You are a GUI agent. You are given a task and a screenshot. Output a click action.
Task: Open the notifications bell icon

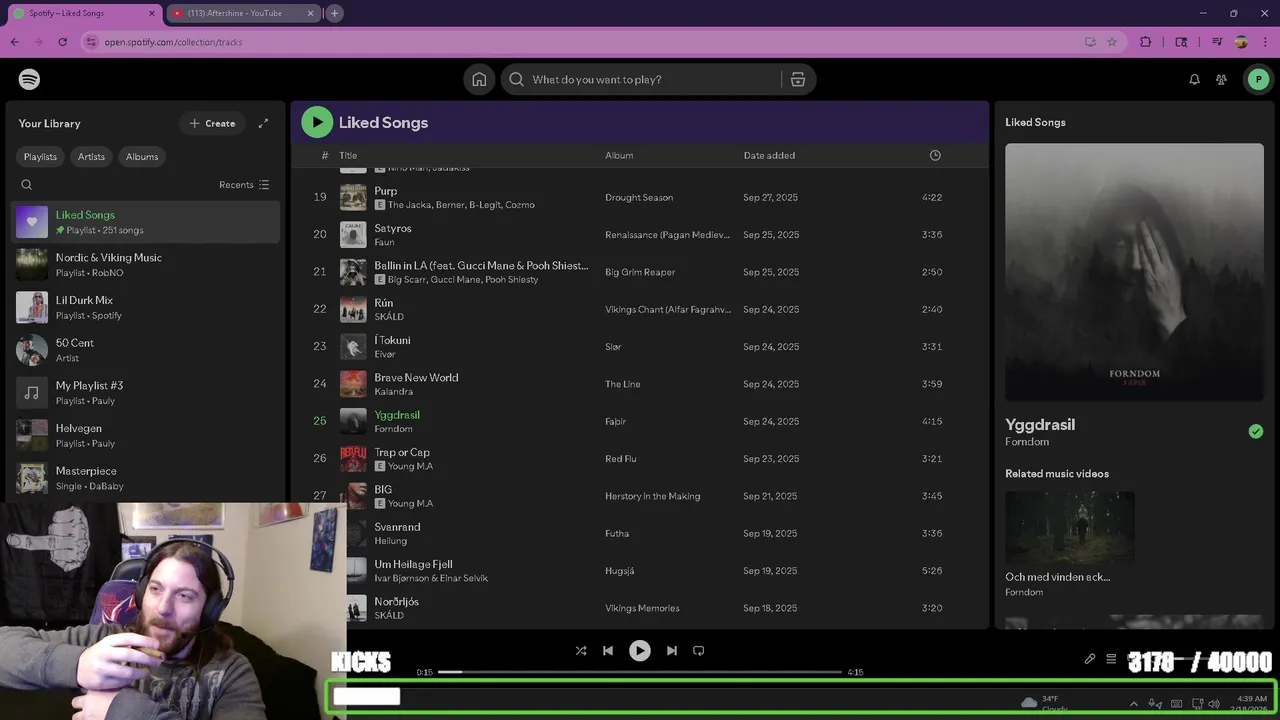click(1194, 79)
